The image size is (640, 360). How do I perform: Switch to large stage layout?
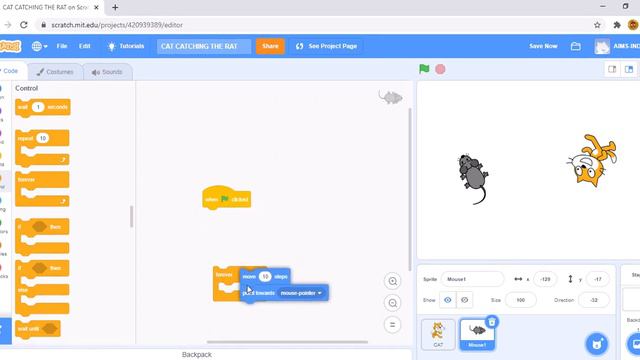coord(629,69)
